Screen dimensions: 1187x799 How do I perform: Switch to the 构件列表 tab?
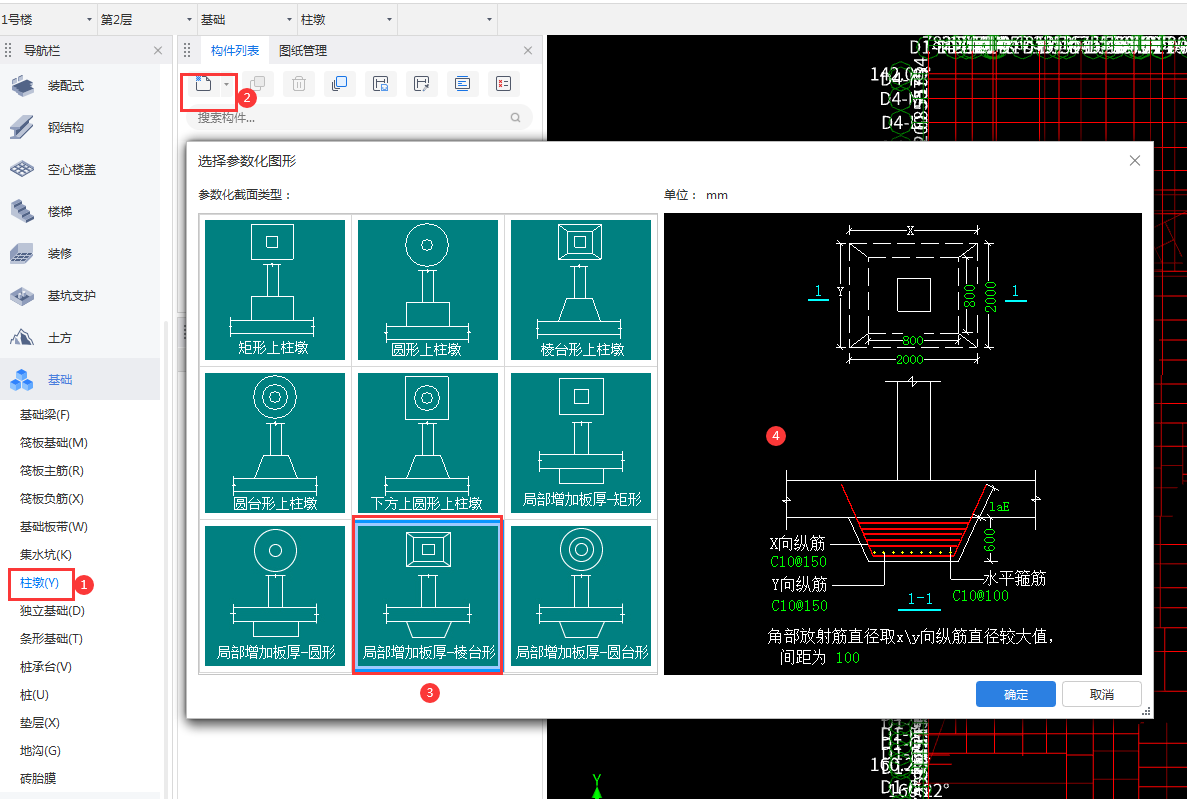tap(235, 51)
